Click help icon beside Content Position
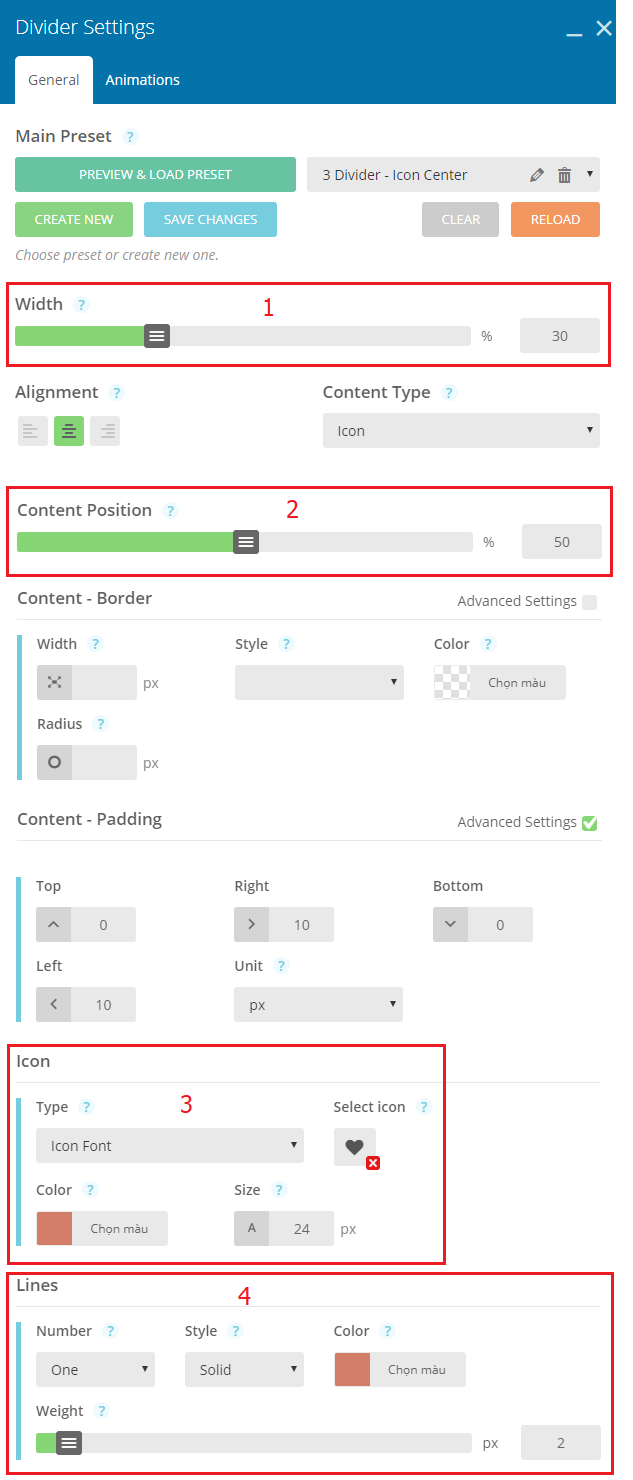633x1480 pixels. [x=170, y=511]
